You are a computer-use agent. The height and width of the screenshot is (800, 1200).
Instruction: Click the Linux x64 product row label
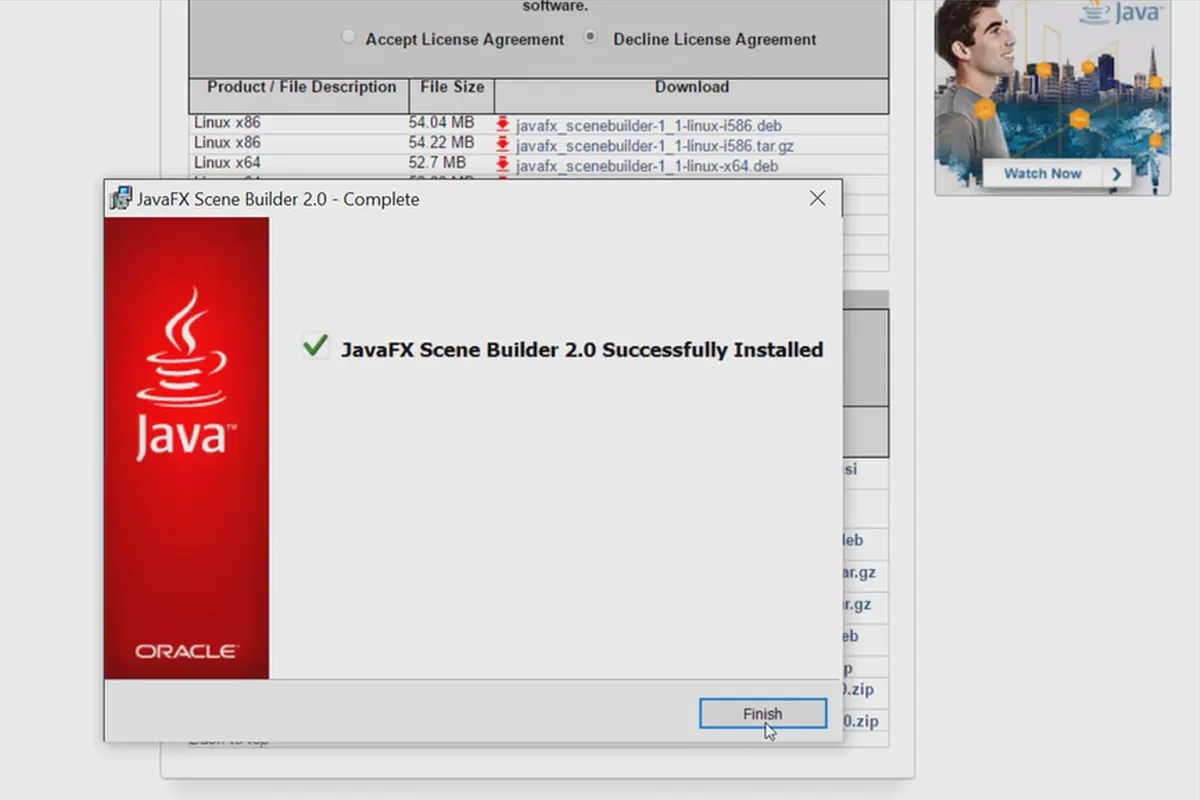(x=228, y=162)
